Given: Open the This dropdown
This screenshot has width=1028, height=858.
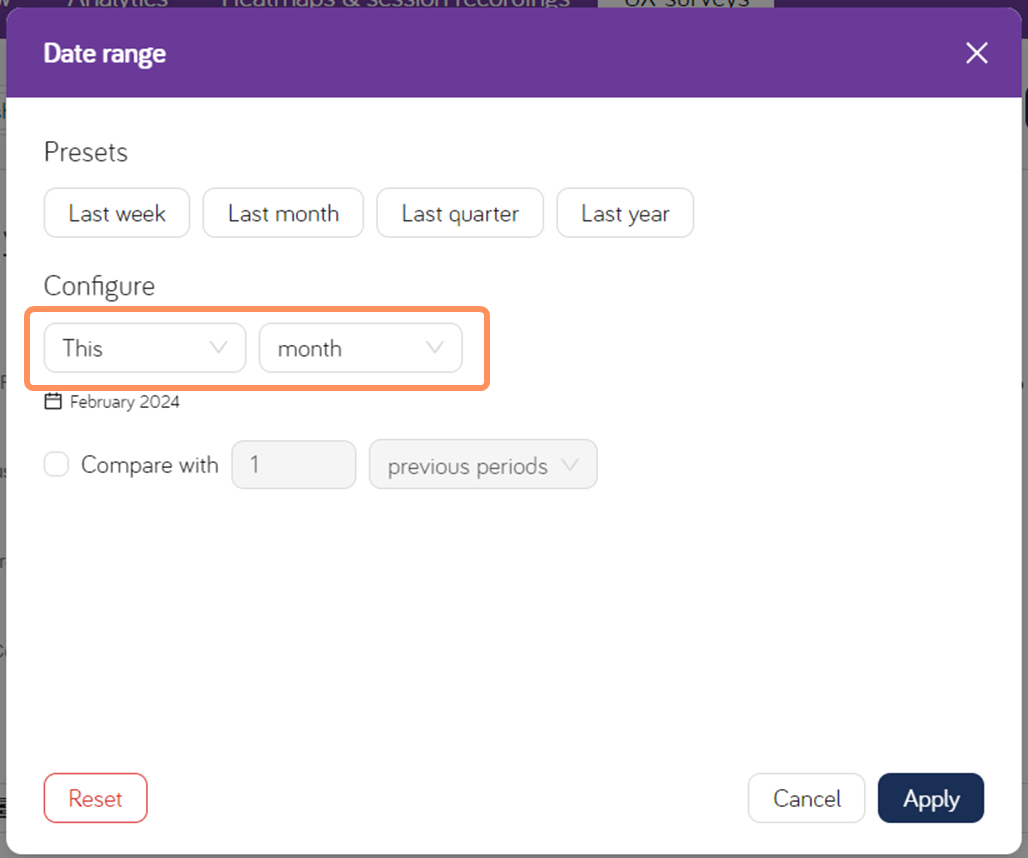Looking at the screenshot, I should pyautogui.click(x=143, y=348).
